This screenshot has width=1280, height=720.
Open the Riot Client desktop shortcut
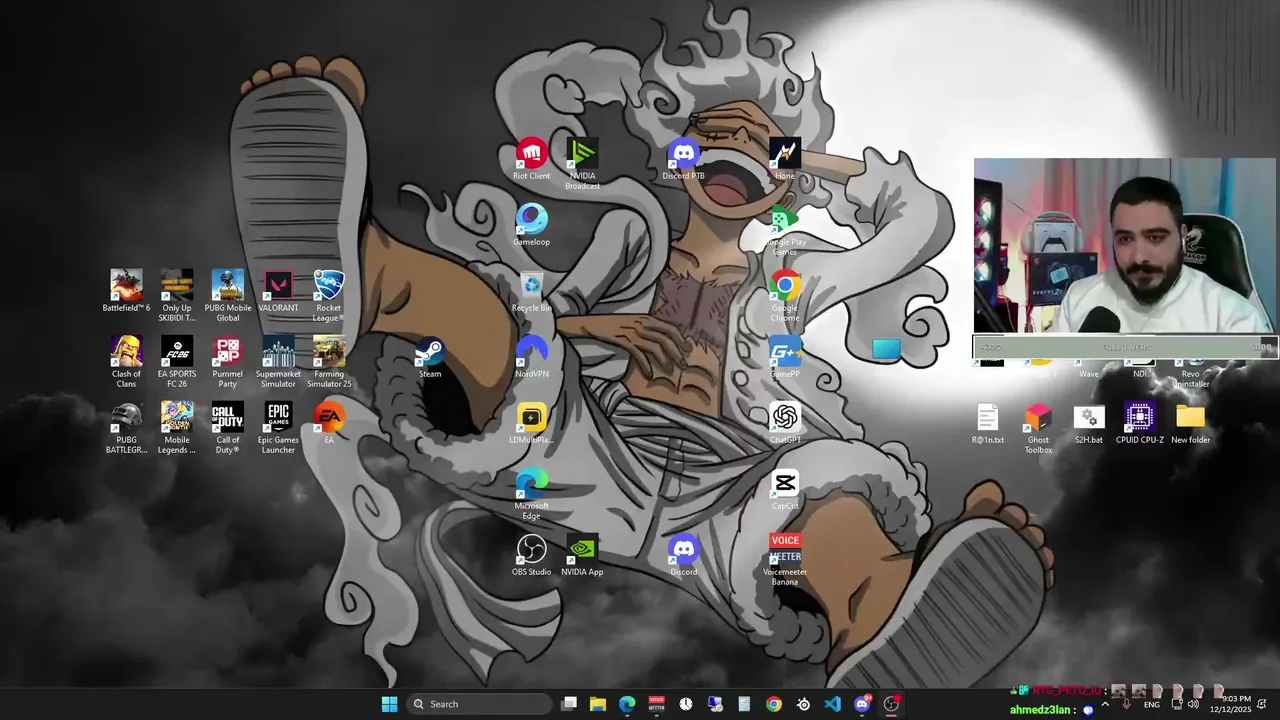pyautogui.click(x=531, y=160)
